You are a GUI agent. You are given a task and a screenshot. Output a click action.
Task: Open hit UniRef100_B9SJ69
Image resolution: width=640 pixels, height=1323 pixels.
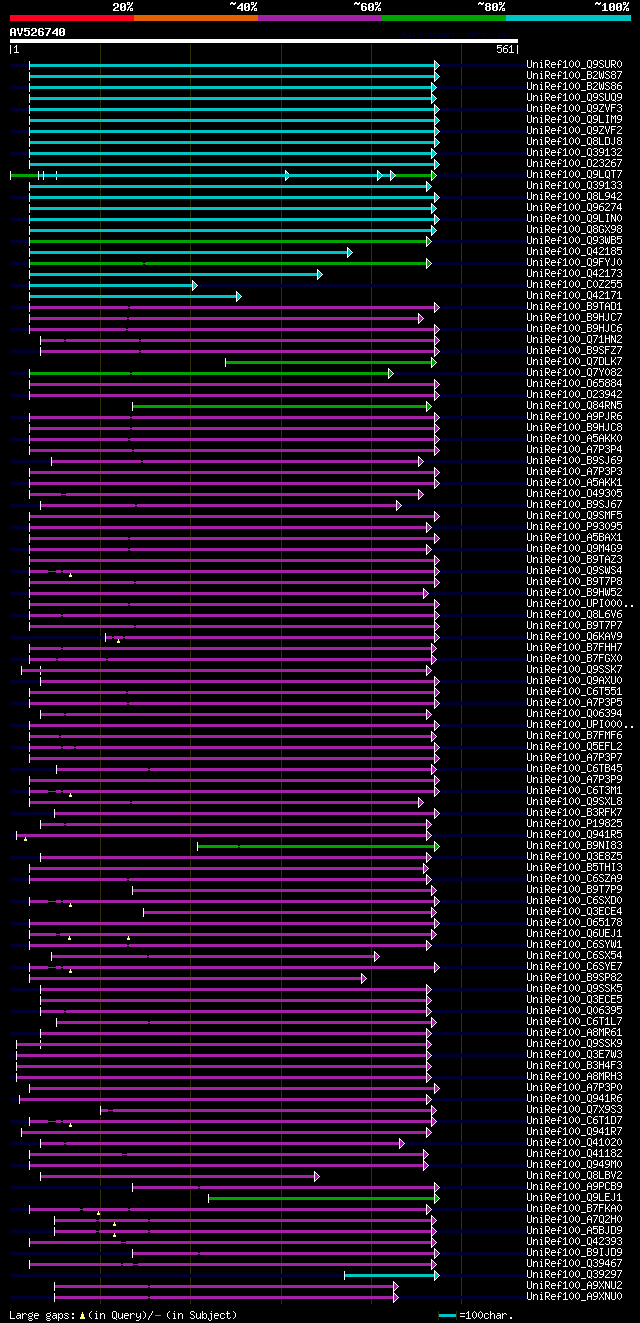tap(574, 461)
